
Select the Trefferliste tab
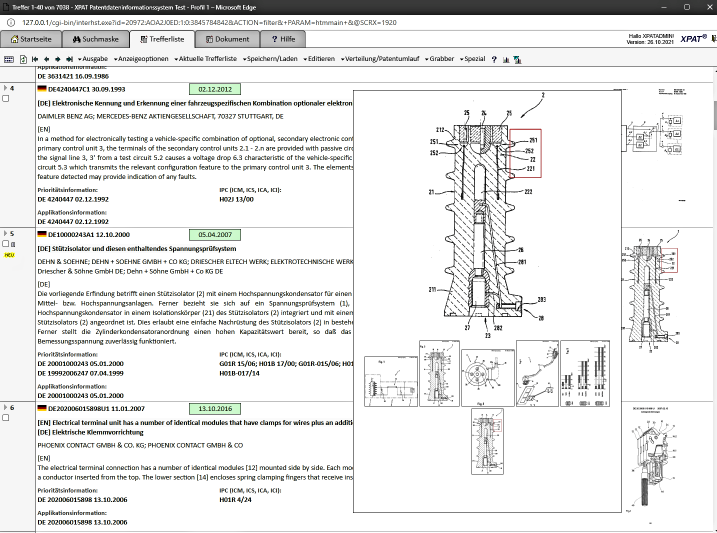pyautogui.click(x=162, y=39)
